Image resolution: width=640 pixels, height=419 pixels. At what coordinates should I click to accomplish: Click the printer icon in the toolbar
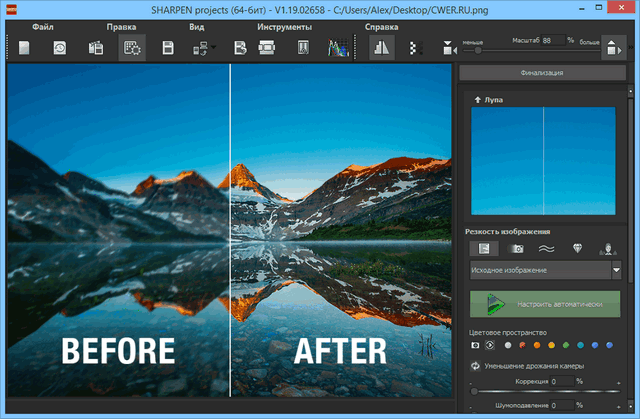pos(266,47)
